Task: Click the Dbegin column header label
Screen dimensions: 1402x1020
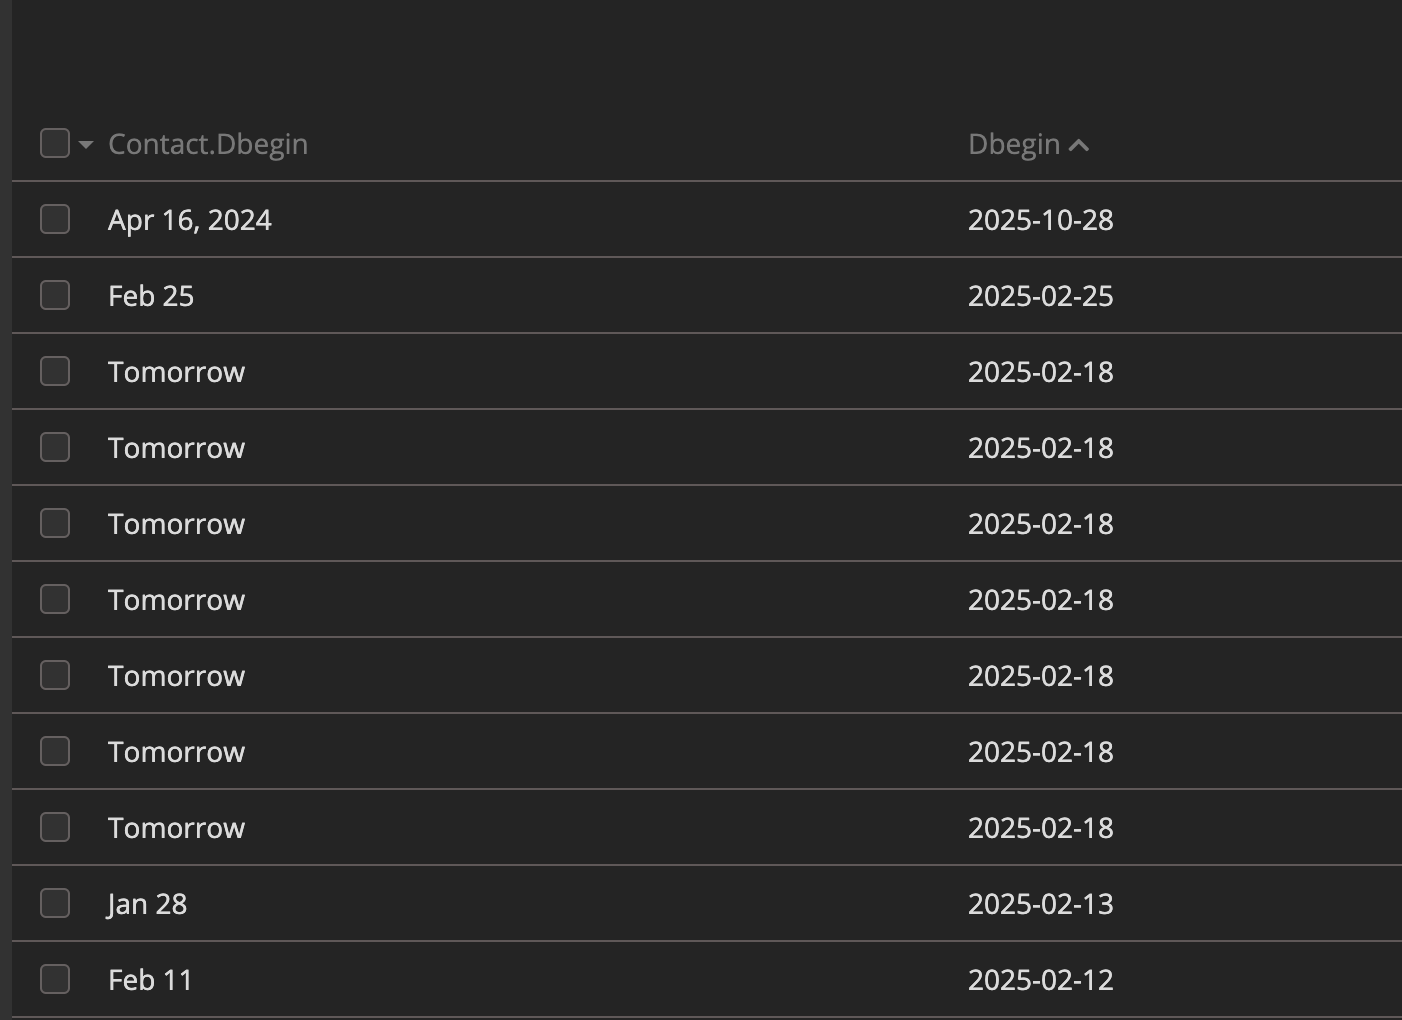Action: point(1013,144)
